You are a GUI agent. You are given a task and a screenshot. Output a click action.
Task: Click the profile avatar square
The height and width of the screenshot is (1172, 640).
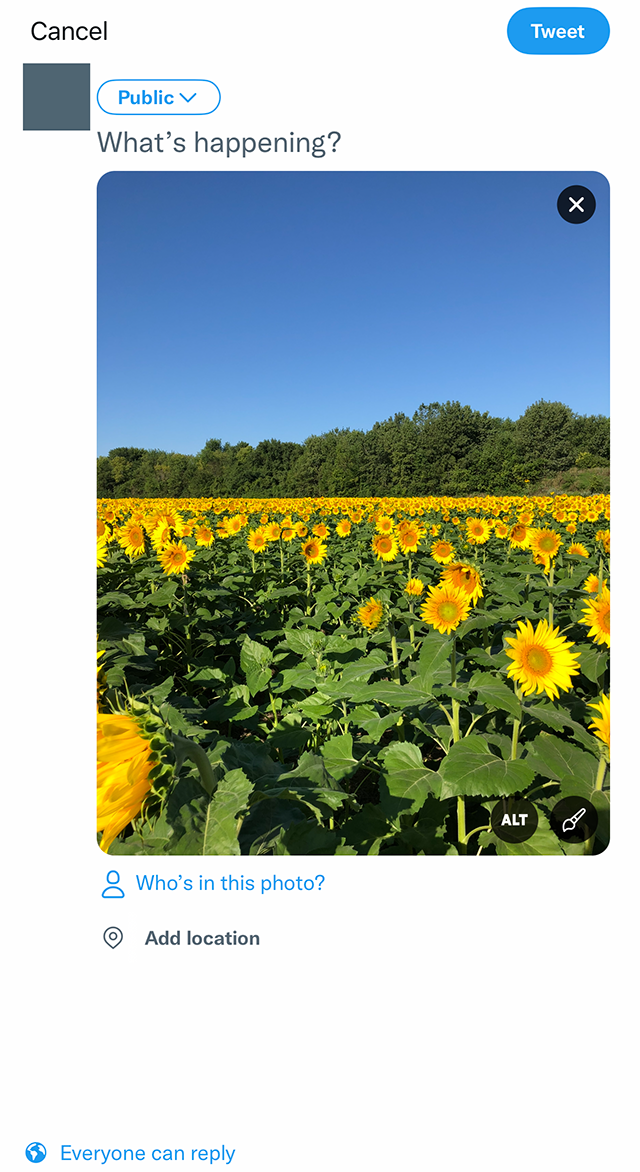point(56,97)
